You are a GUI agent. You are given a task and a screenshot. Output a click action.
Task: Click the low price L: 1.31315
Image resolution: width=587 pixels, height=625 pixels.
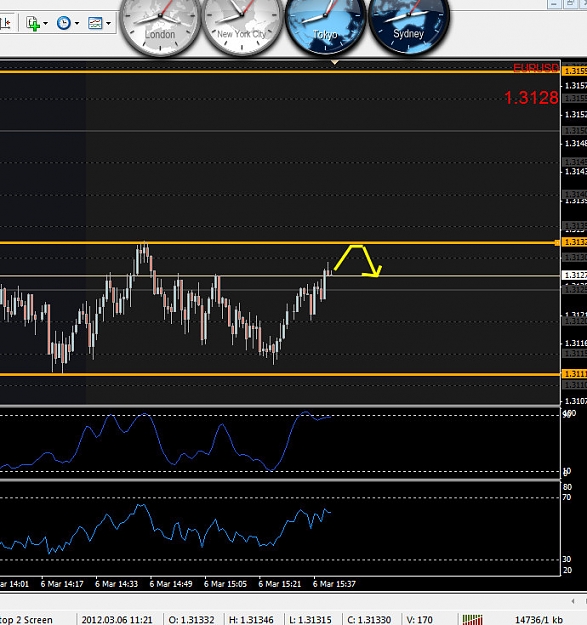tap(310, 620)
